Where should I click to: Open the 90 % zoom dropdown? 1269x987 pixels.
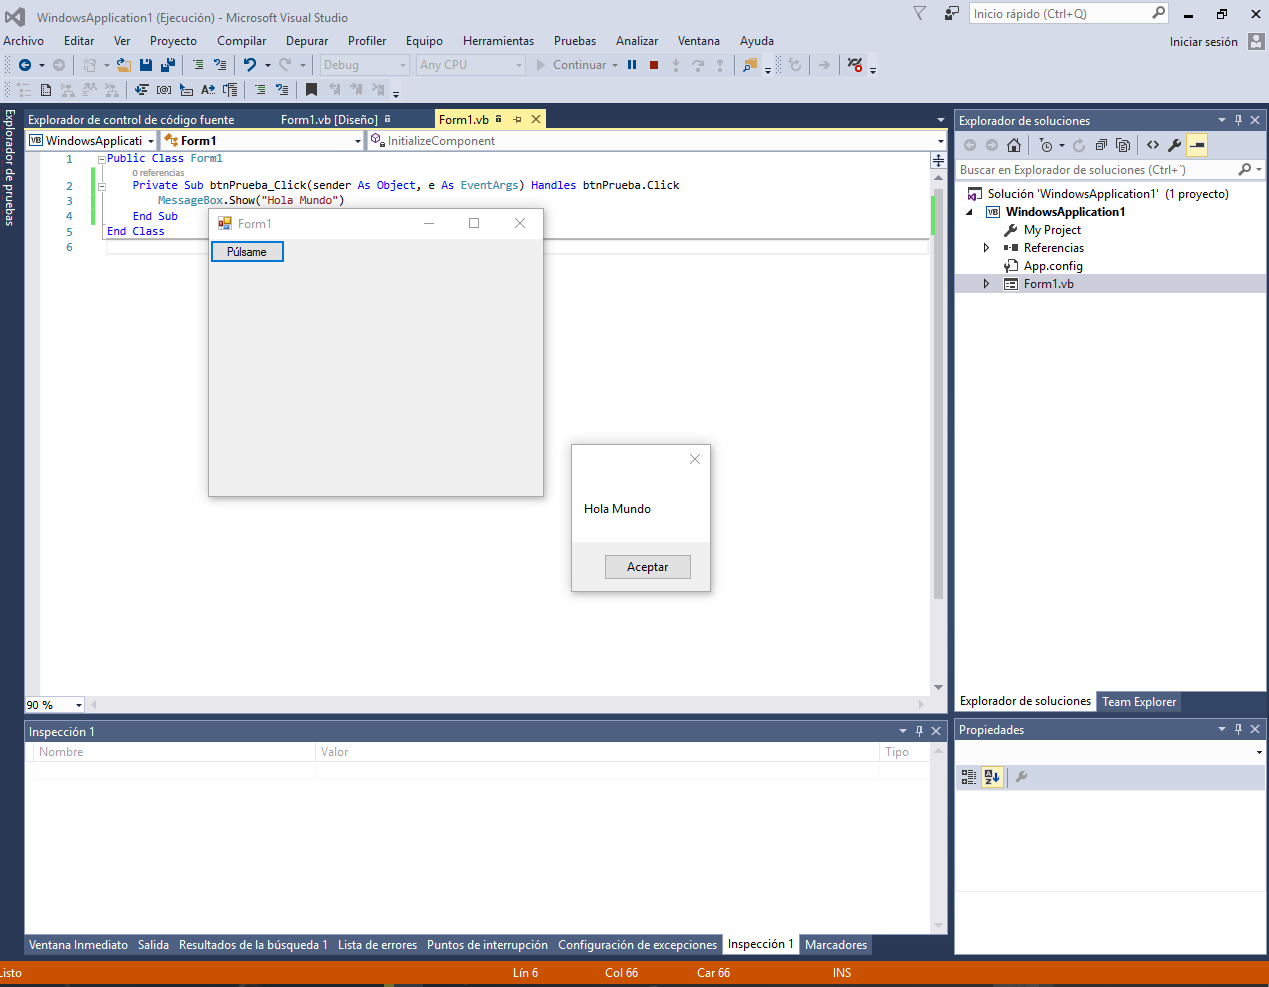[x=79, y=705]
